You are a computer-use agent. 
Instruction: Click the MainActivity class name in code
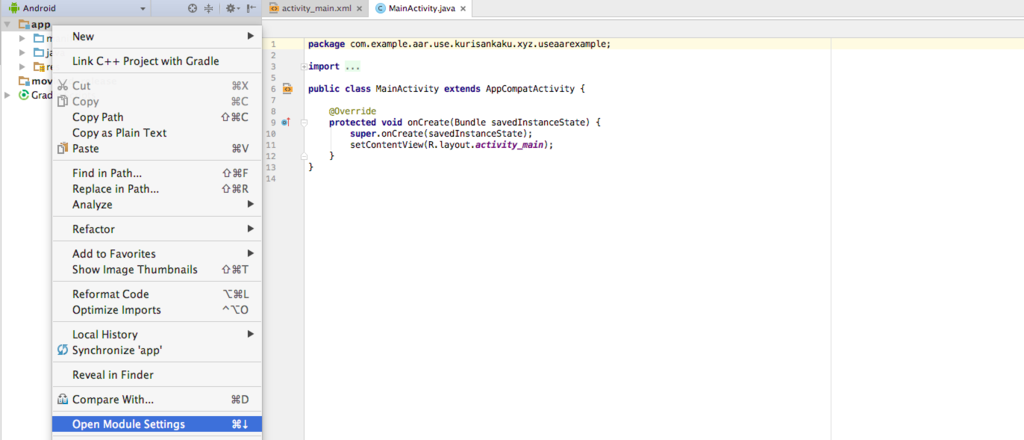tap(407, 89)
